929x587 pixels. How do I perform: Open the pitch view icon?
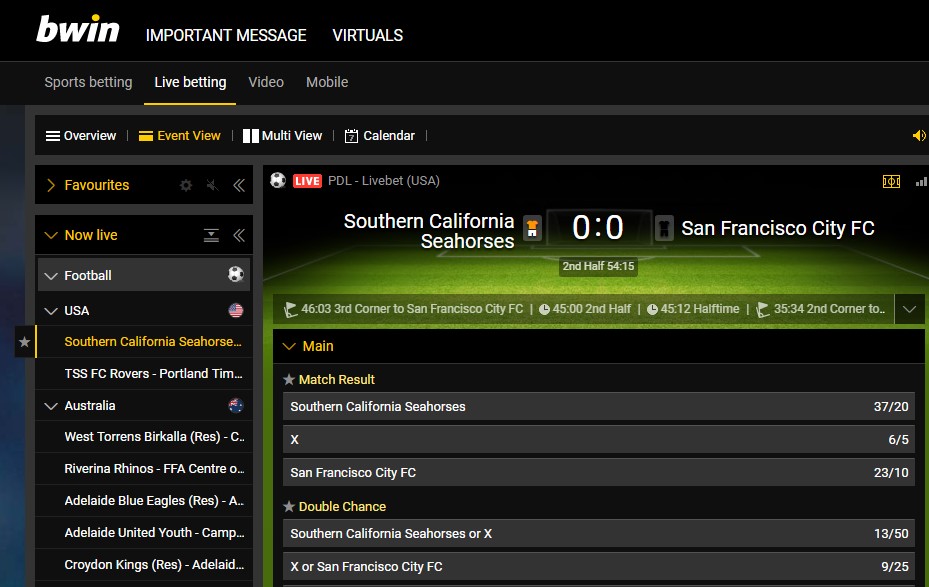(x=891, y=181)
